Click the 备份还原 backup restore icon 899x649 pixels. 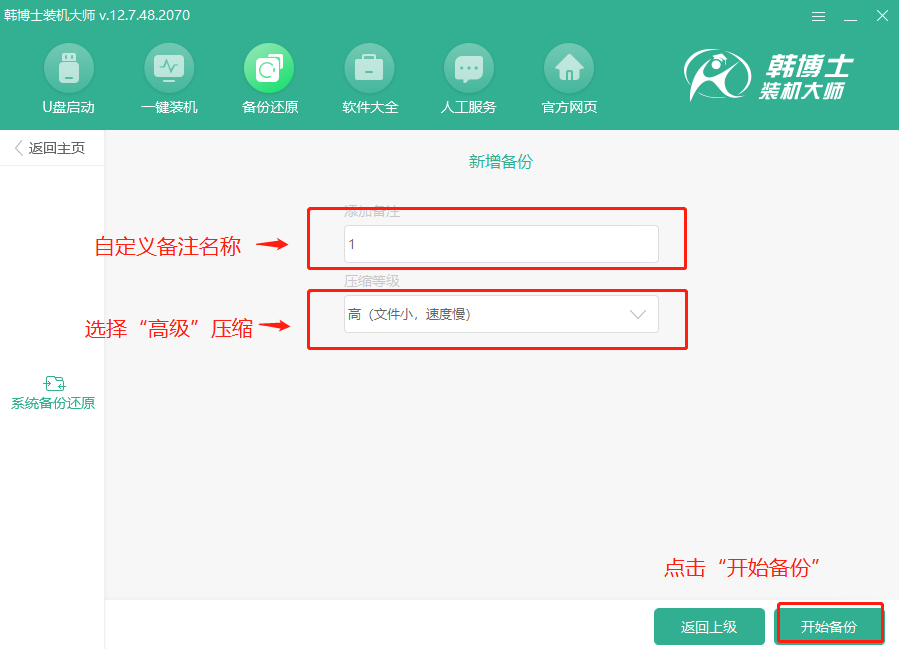(269, 68)
